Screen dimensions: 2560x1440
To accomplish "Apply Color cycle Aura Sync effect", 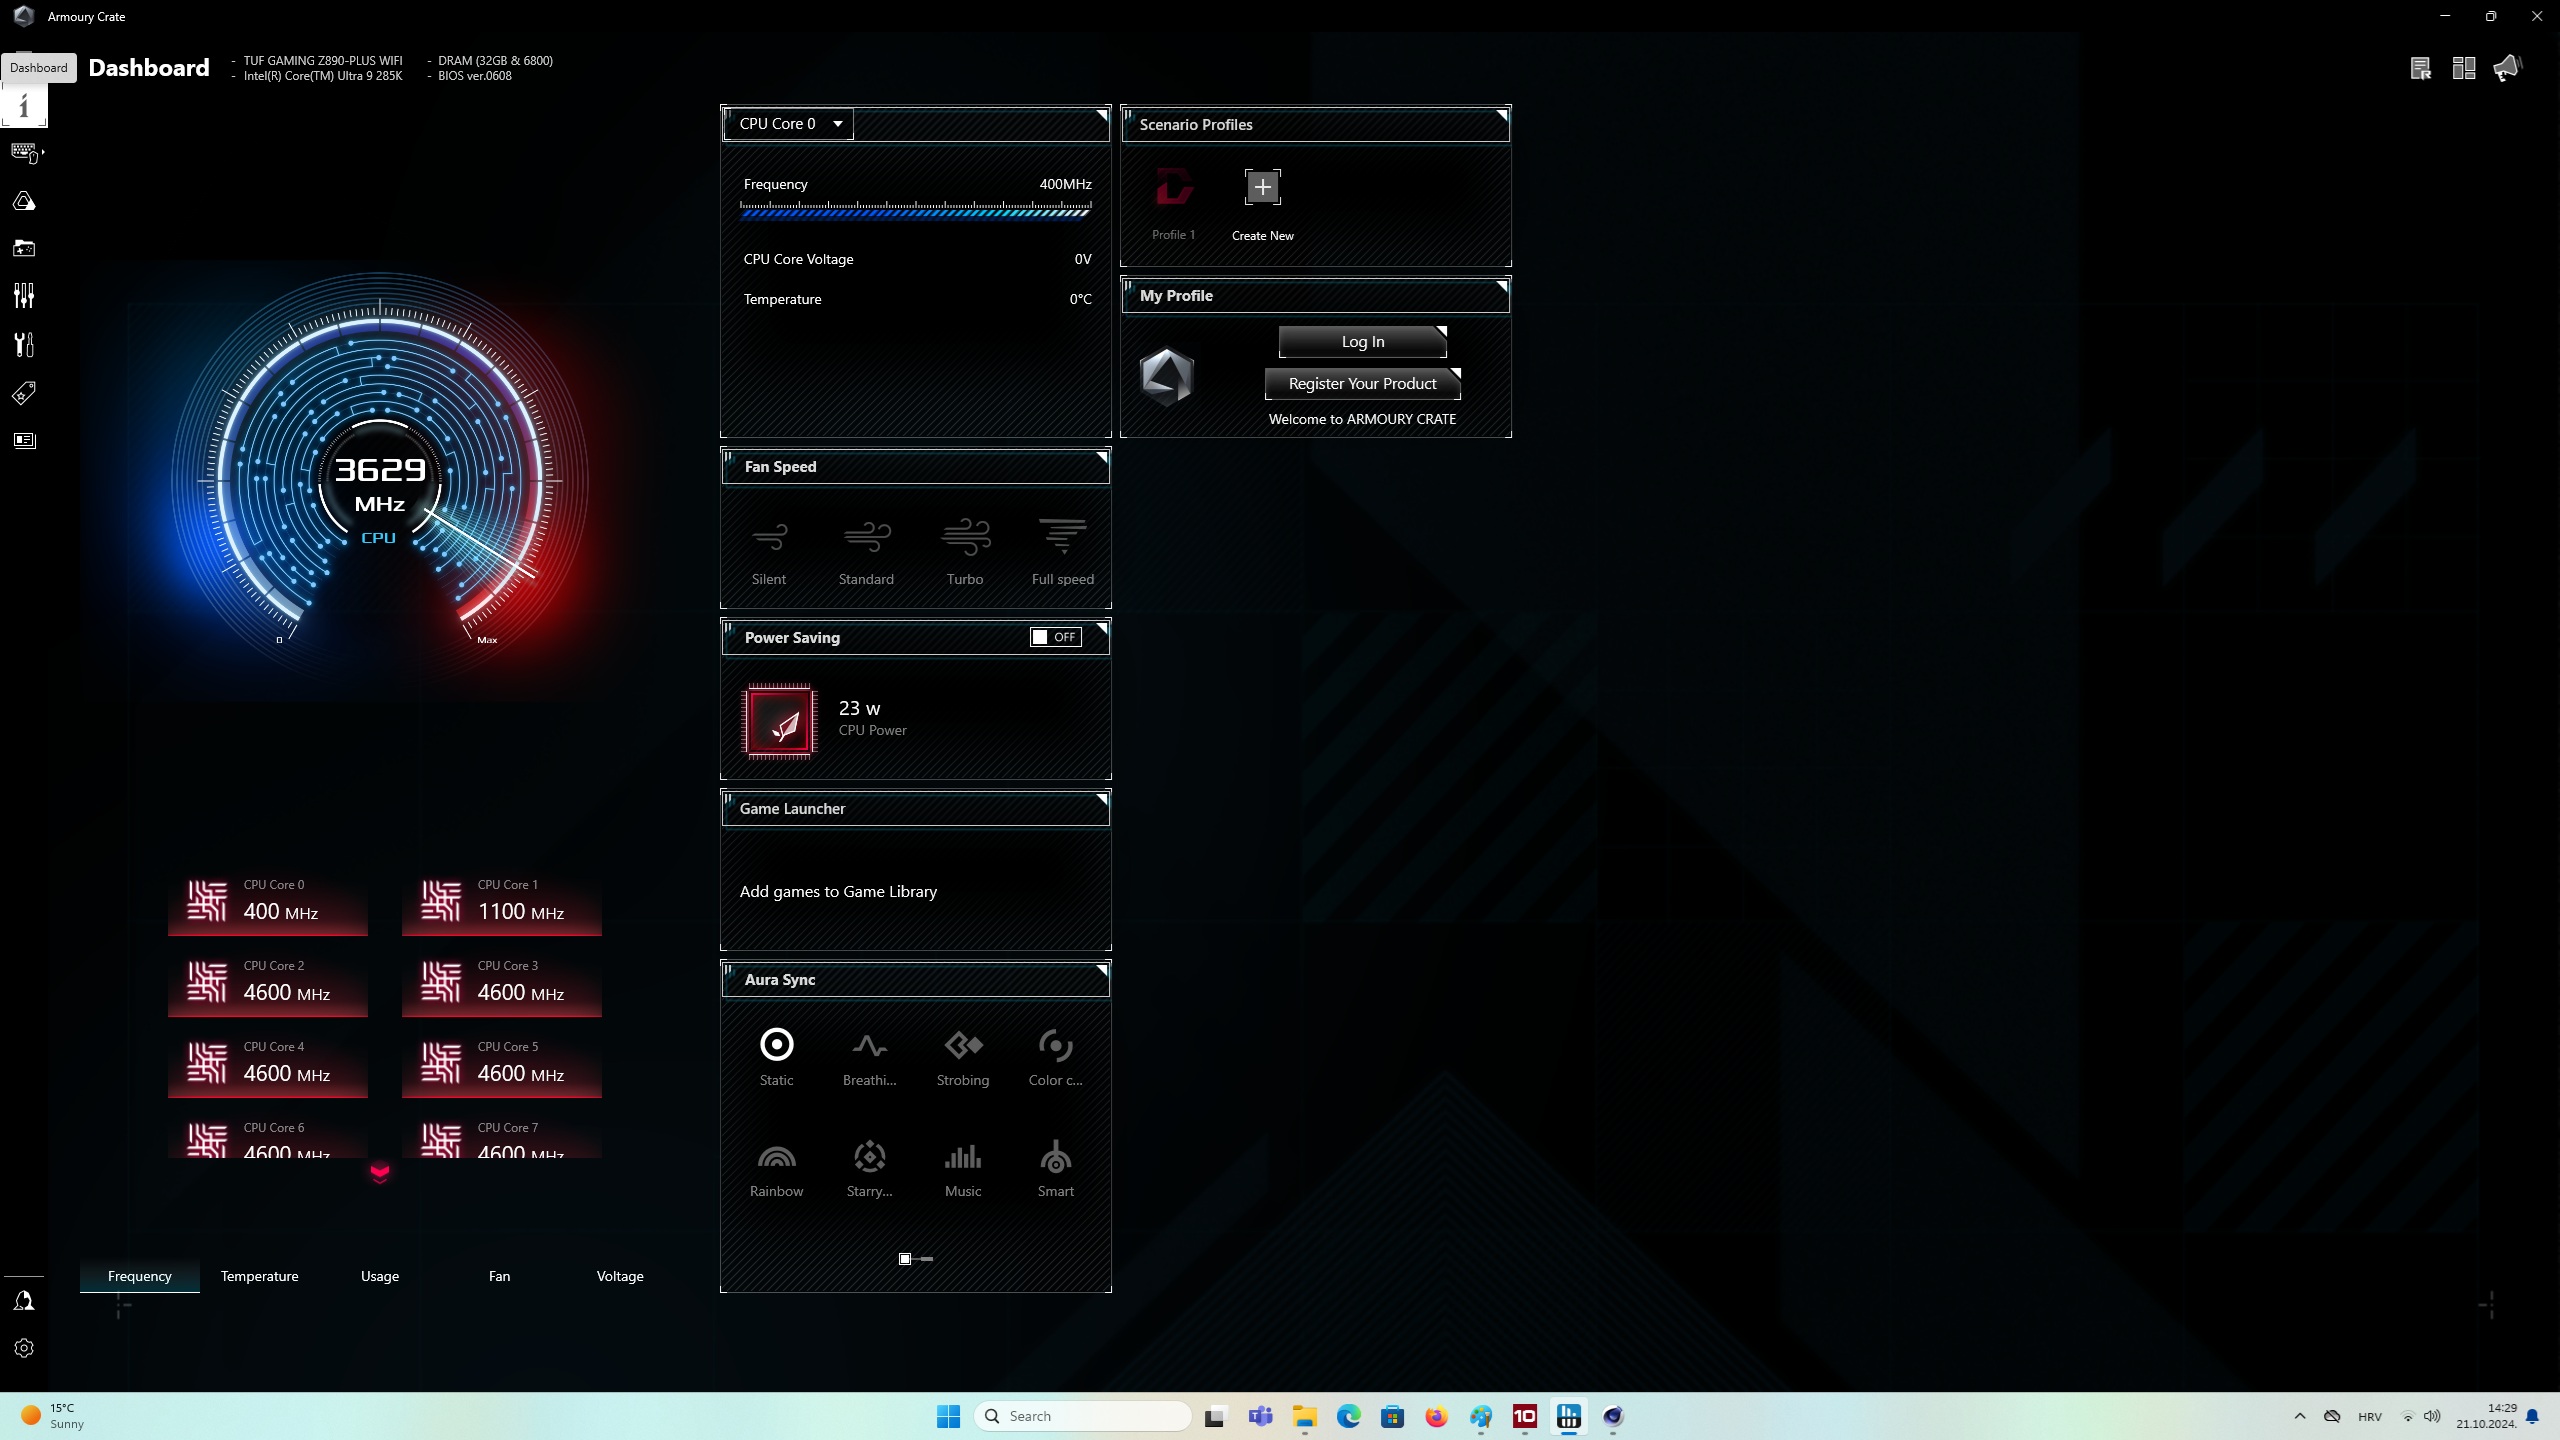I will tap(1056, 1057).
